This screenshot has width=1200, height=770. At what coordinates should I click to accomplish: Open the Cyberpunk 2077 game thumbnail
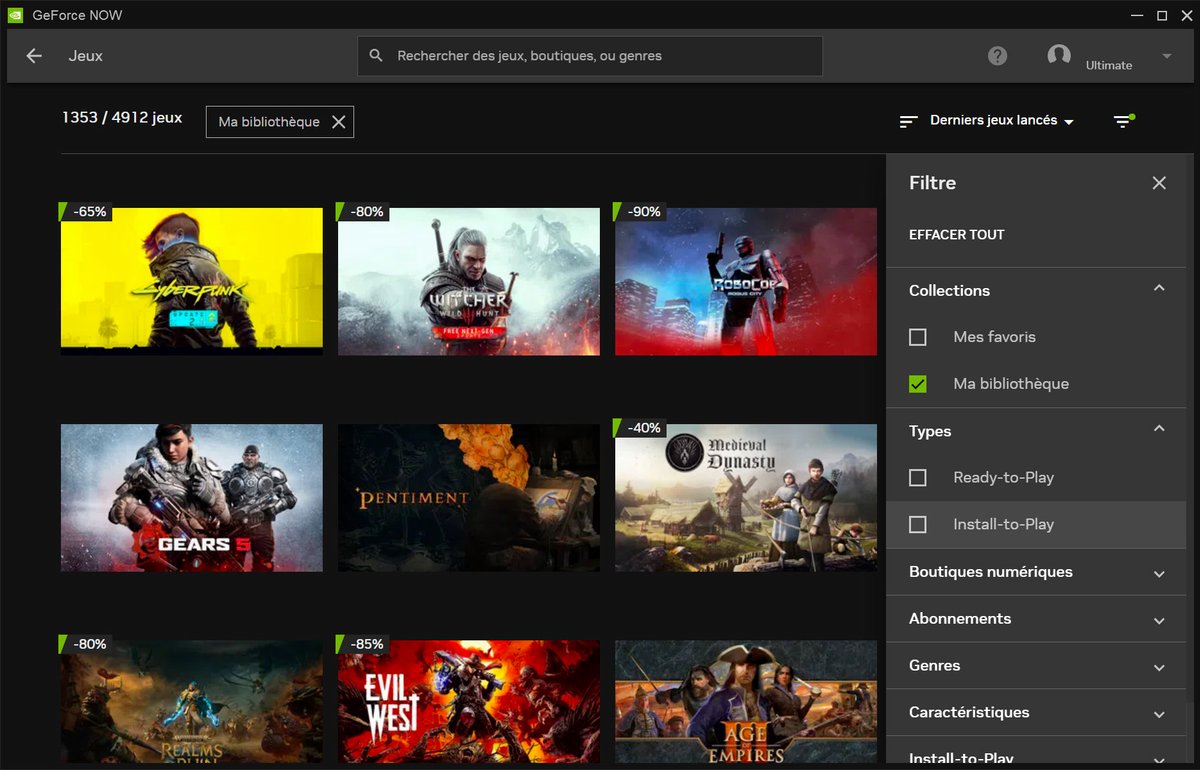(x=191, y=281)
